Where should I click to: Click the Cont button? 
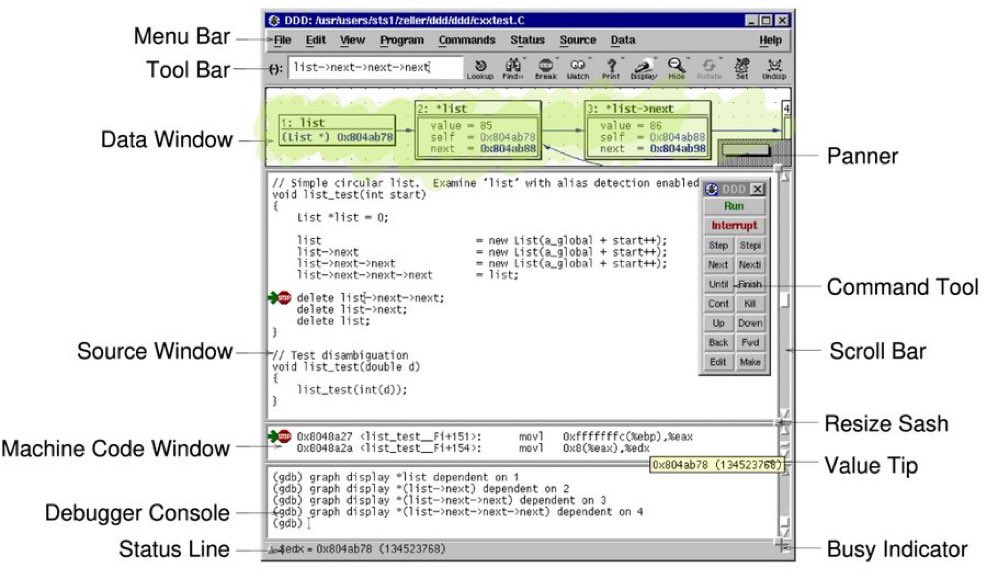718,304
